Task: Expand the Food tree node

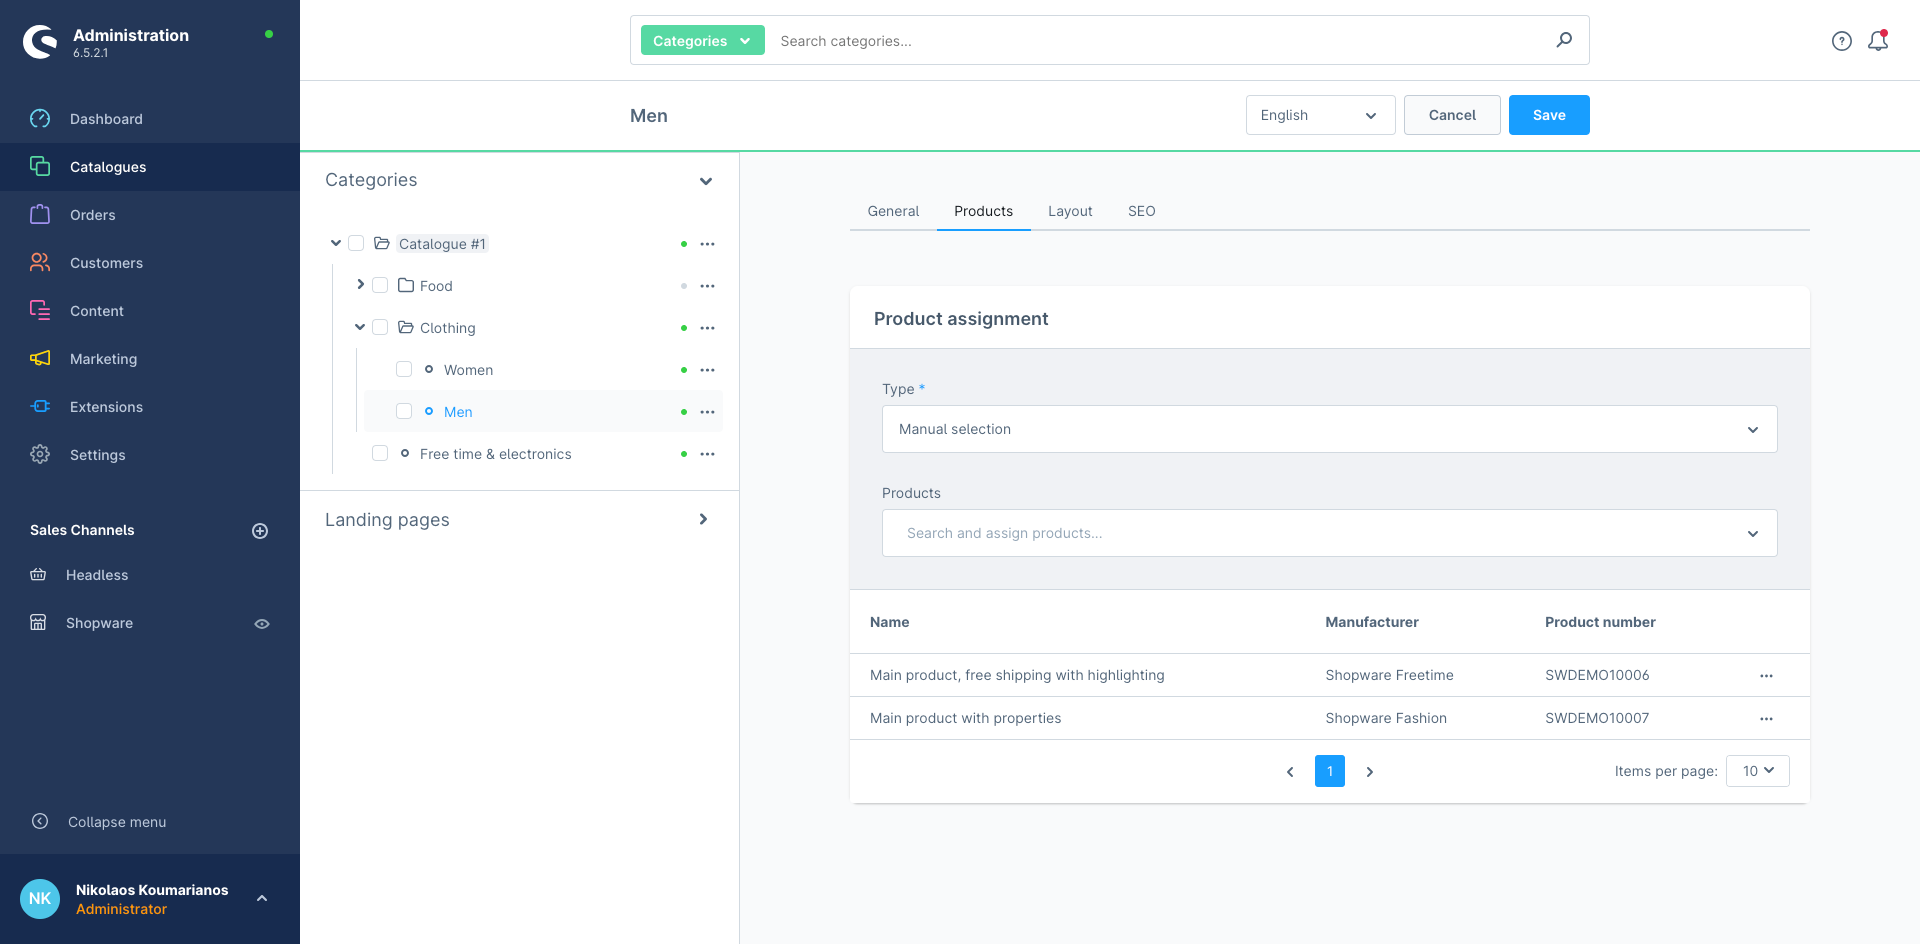Action: (360, 285)
